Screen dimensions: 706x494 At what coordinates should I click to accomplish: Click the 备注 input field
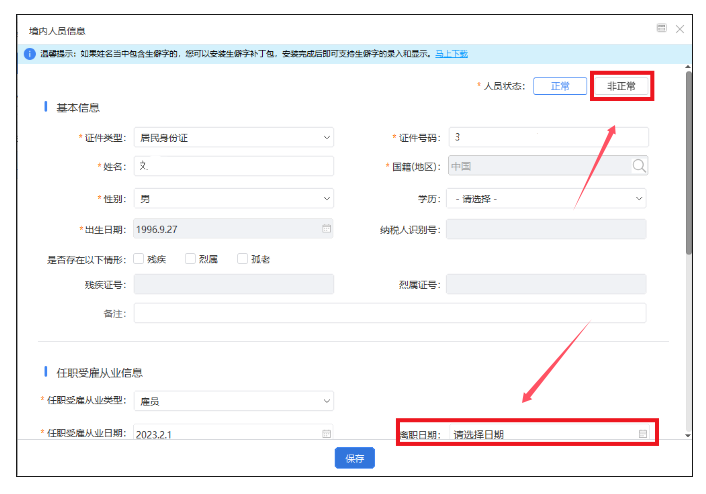390,313
